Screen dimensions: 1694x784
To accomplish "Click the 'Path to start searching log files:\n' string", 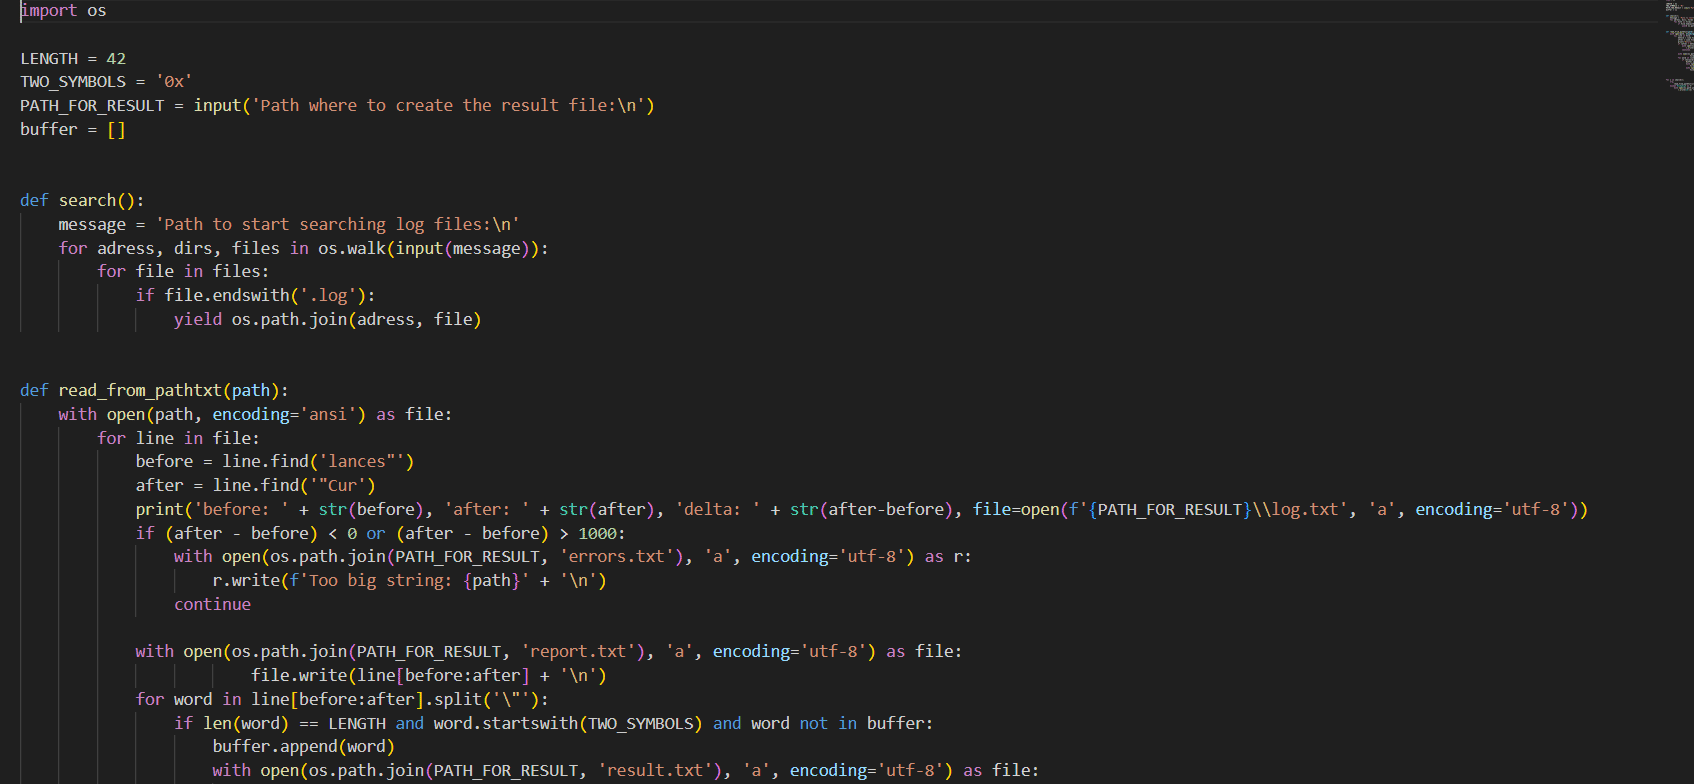I will tap(337, 225).
